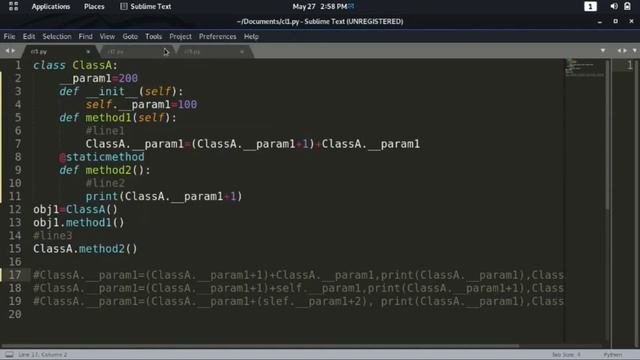Click the vertical scrollbar of the editor
The image size is (640, 360).
tap(608, 135)
